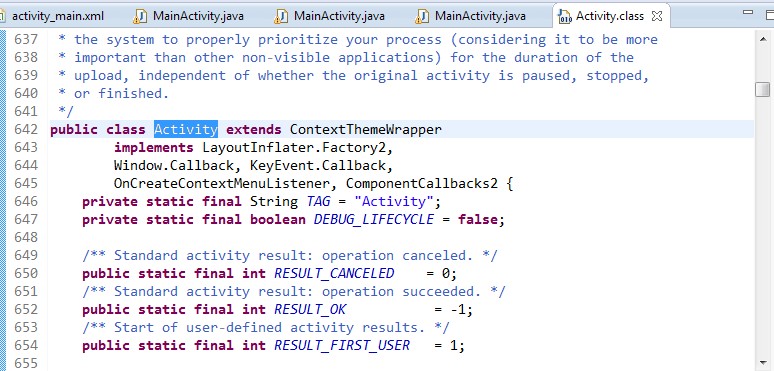Click the scrollbar down arrow
This screenshot has width=774, height=371.
(763, 363)
